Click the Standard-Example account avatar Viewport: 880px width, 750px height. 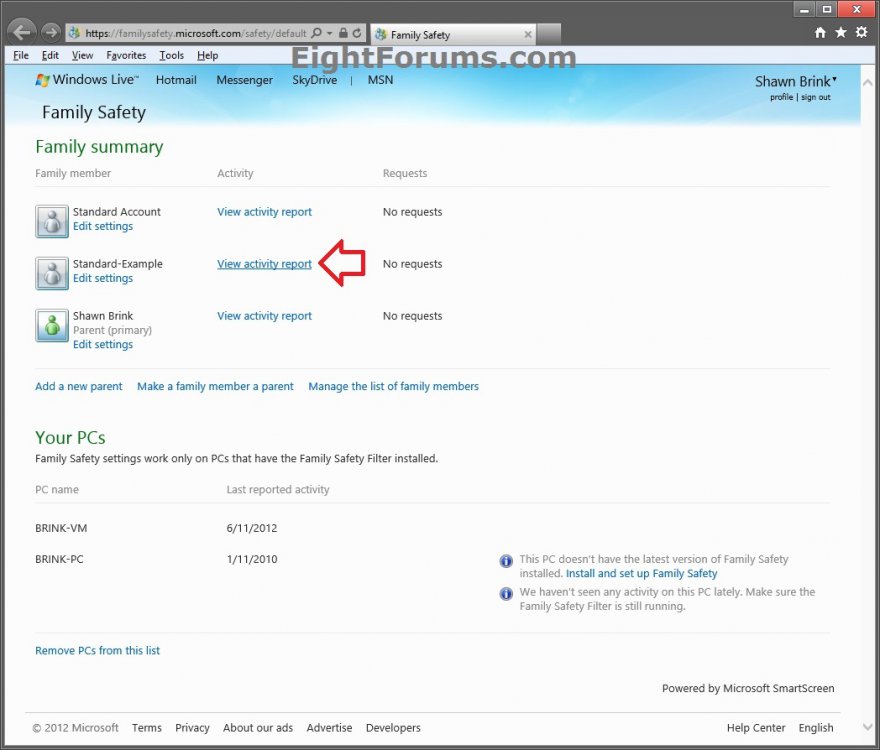tap(52, 273)
